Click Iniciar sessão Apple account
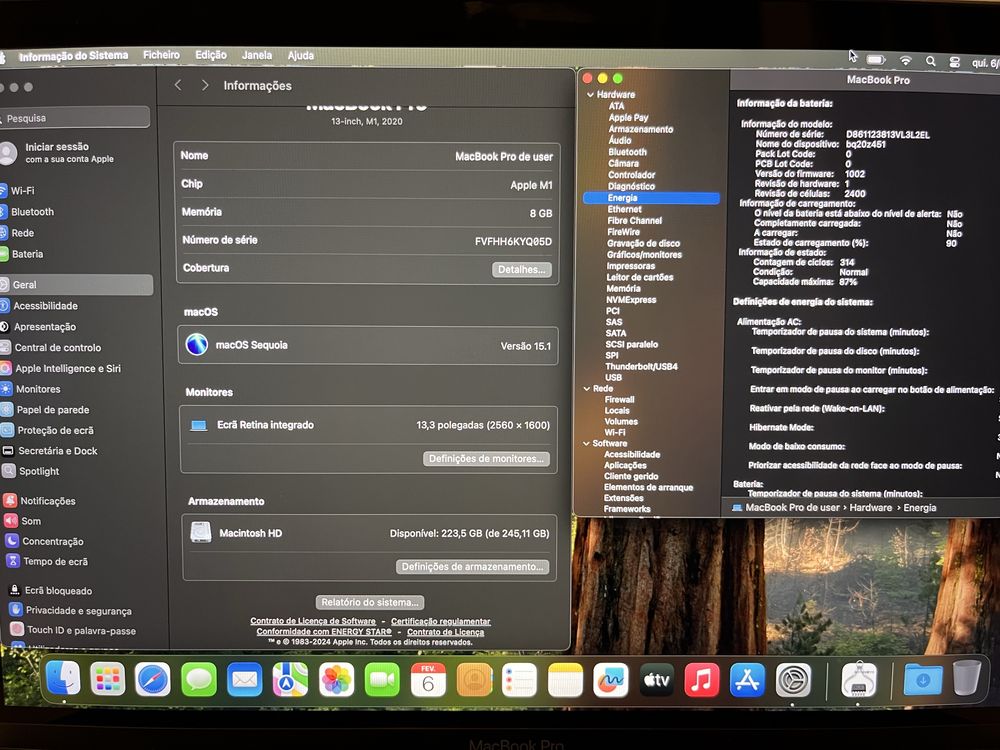The height and width of the screenshot is (750, 1000). (x=61, y=152)
